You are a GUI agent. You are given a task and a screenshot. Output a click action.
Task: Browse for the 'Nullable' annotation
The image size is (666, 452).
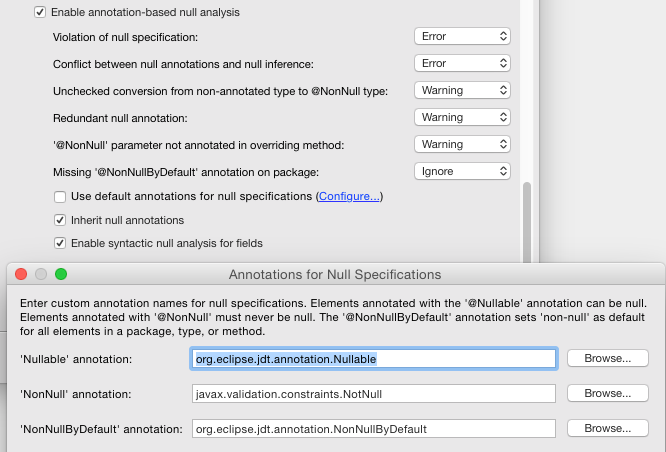click(607, 358)
